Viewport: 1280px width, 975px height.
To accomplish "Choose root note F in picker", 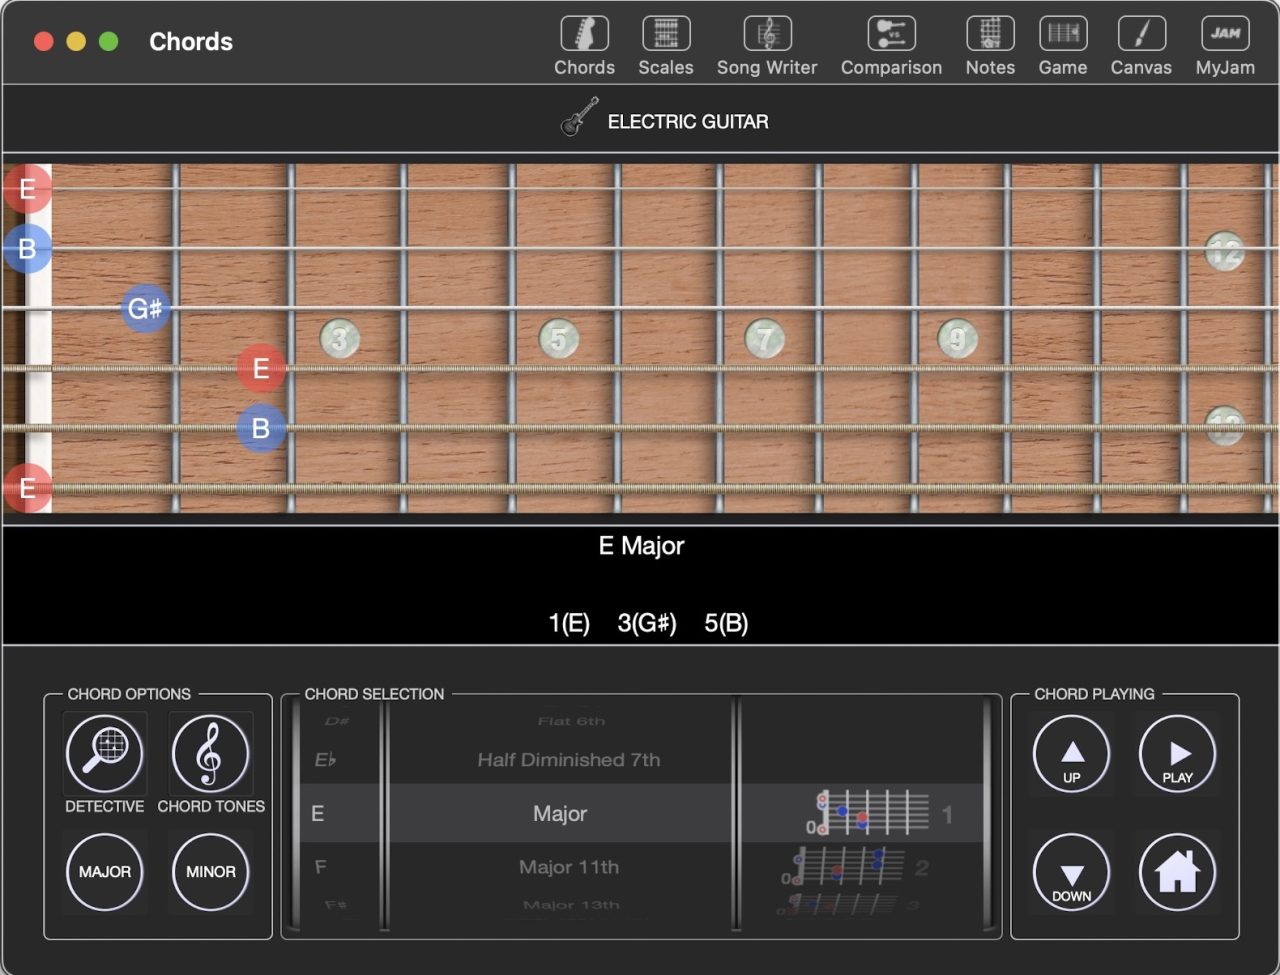I will click(321, 866).
